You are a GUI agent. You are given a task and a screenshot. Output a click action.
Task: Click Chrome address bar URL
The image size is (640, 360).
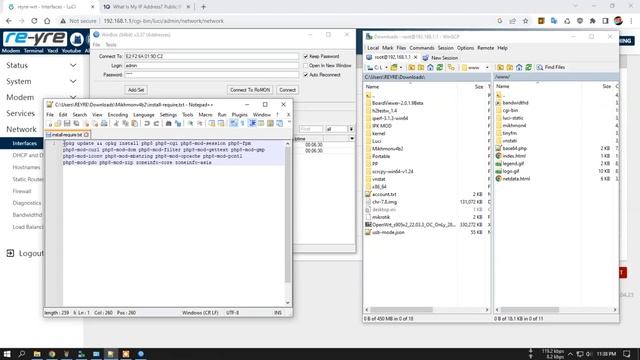(163, 21)
